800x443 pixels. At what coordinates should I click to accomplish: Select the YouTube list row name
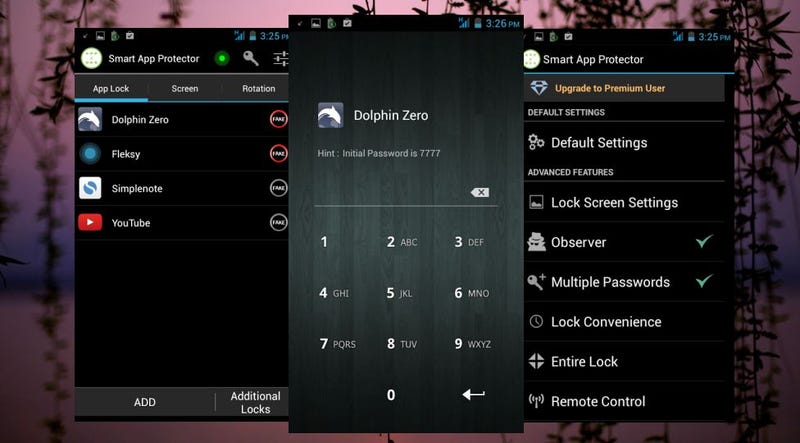(131, 223)
